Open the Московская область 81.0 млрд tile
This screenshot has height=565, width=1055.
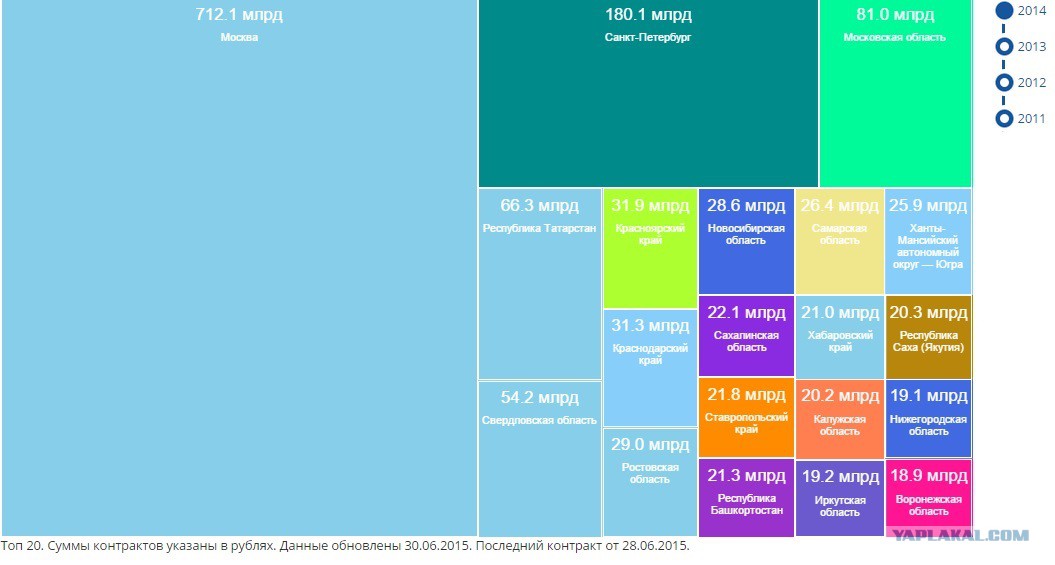click(x=896, y=93)
